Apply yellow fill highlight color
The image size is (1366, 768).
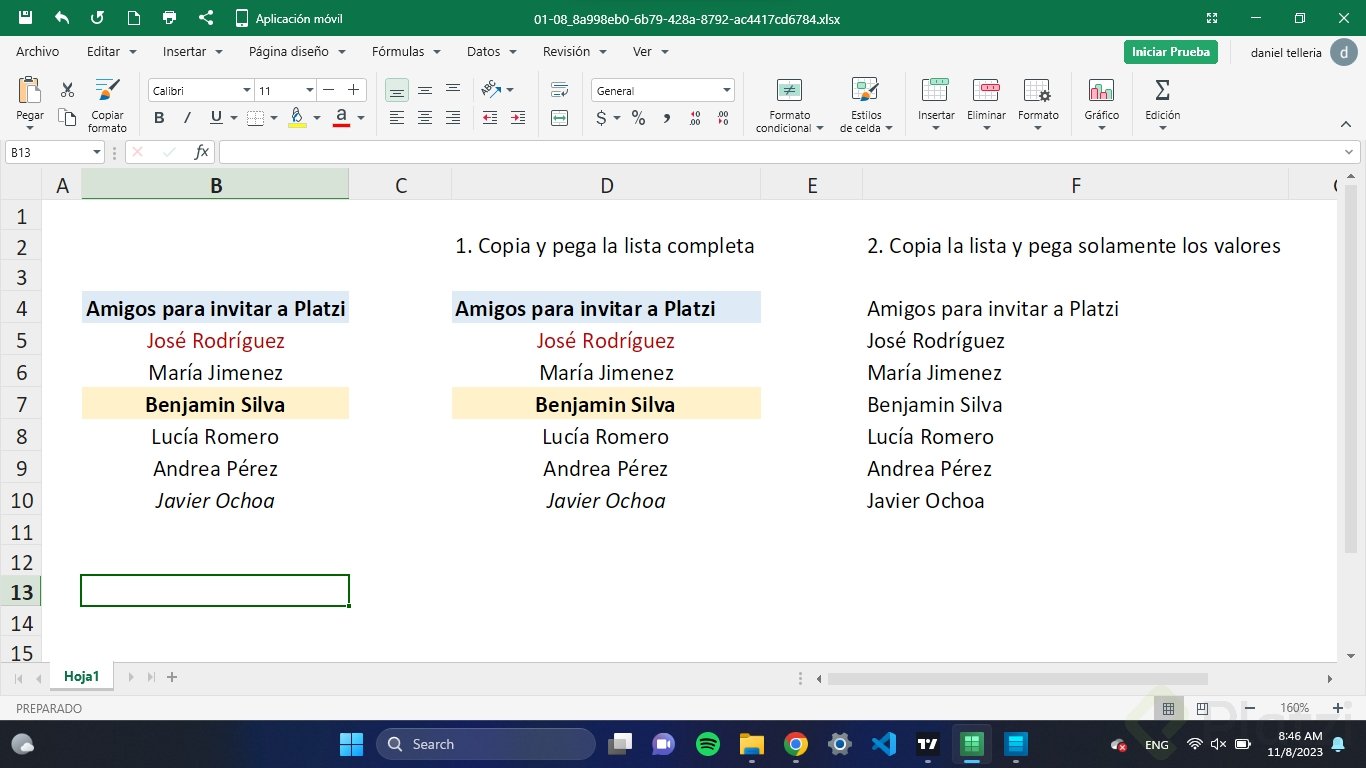click(x=297, y=118)
